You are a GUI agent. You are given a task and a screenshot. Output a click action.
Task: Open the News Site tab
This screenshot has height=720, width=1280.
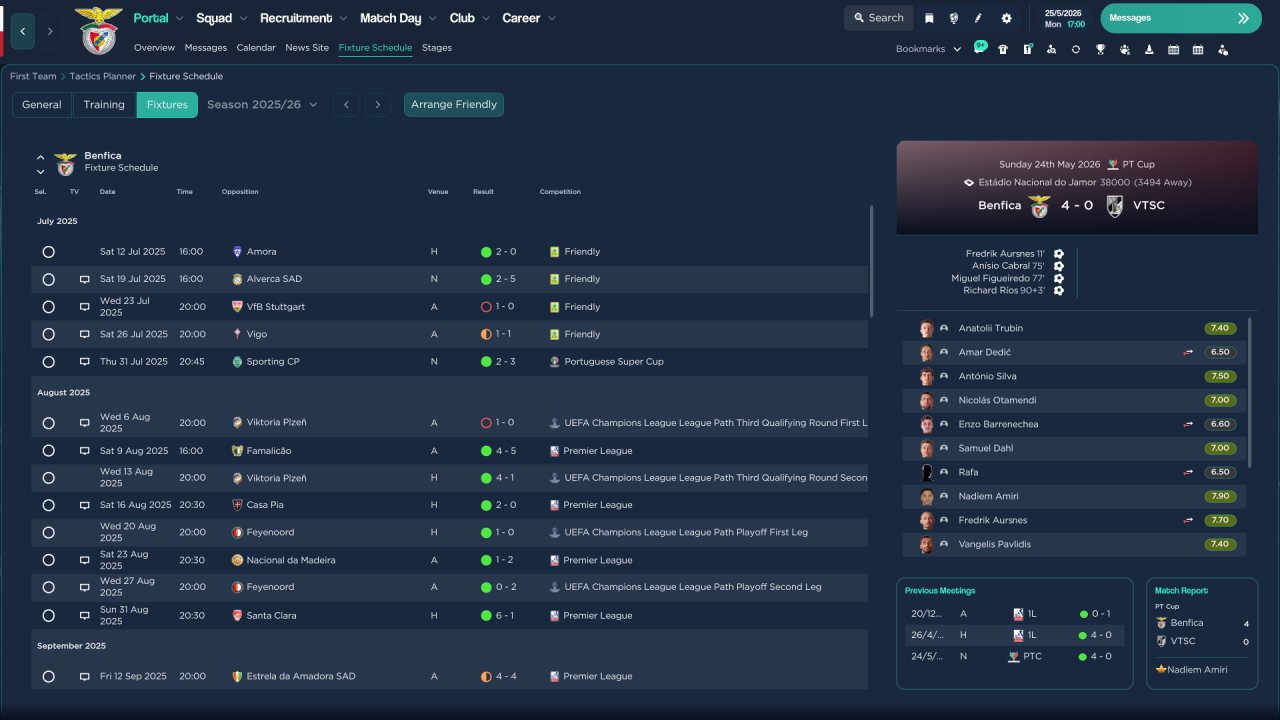[x=307, y=48]
